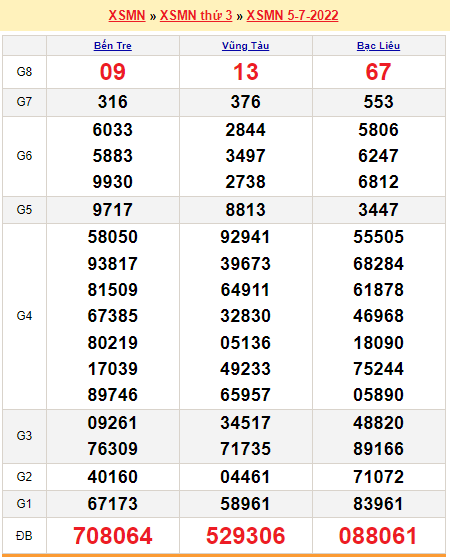Open the Bạc Liêu province link
Image resolution: width=450 pixels, height=557 pixels.
click(x=378, y=46)
